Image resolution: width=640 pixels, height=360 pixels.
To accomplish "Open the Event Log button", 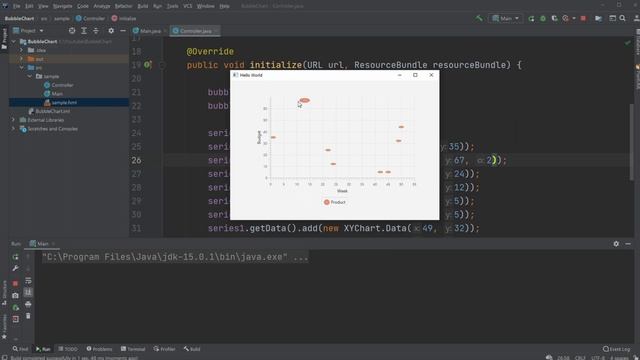I will (617, 349).
